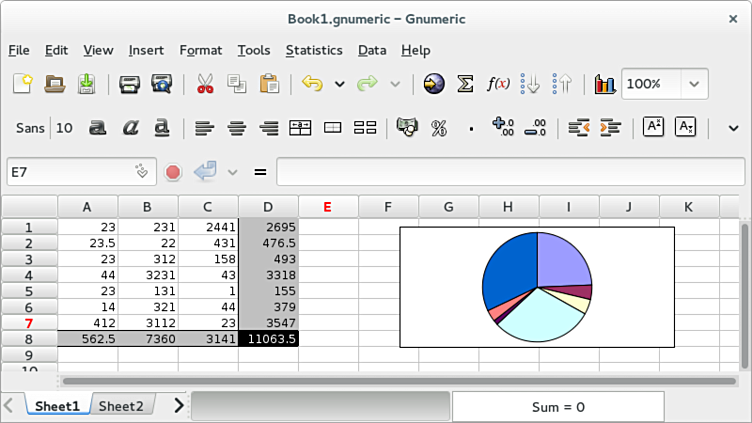This screenshot has width=752, height=423.
Task: Expand the format toolbar overflow chevron
Action: point(733,128)
